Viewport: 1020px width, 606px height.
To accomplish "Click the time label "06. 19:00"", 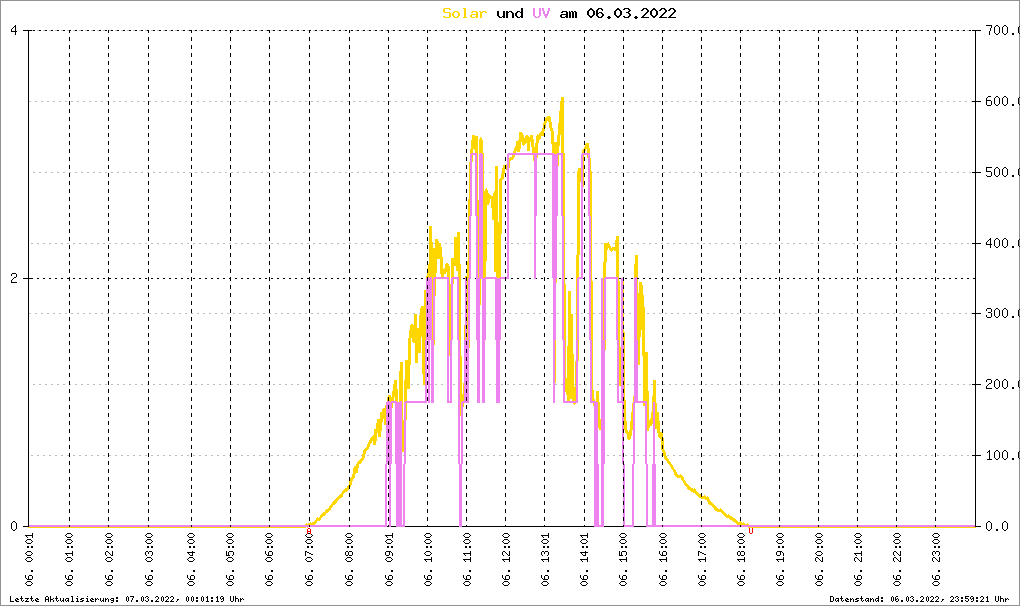I will [x=780, y=560].
